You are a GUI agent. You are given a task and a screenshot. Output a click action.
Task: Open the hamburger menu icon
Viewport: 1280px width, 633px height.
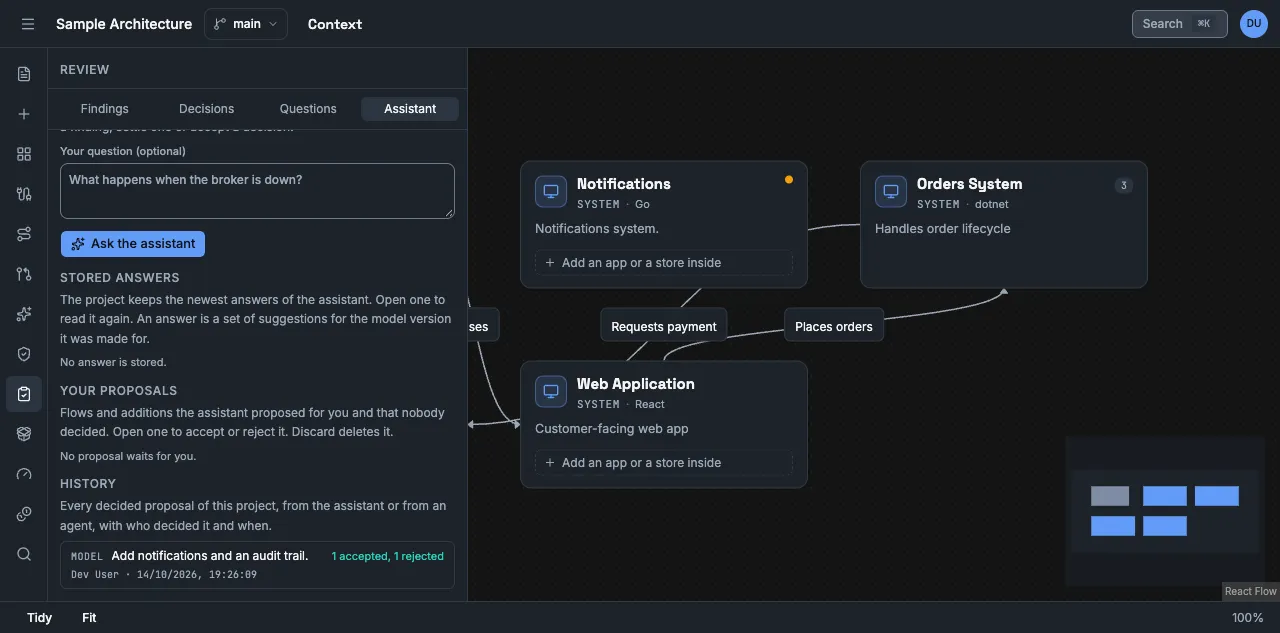click(27, 24)
